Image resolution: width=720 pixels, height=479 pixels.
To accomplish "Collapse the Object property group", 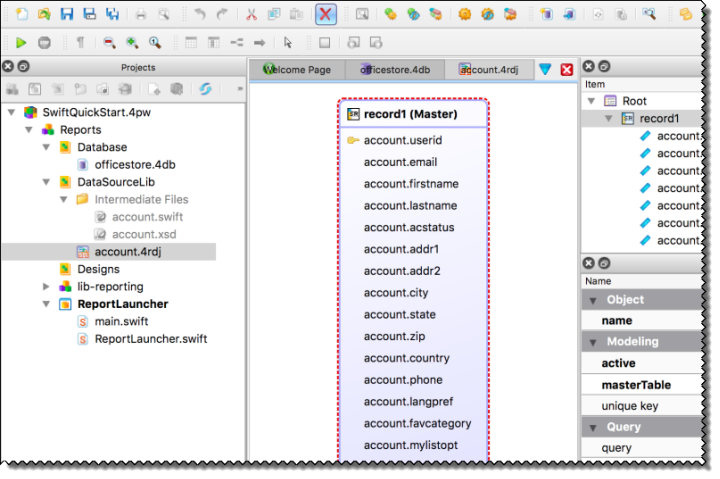I will (593, 300).
